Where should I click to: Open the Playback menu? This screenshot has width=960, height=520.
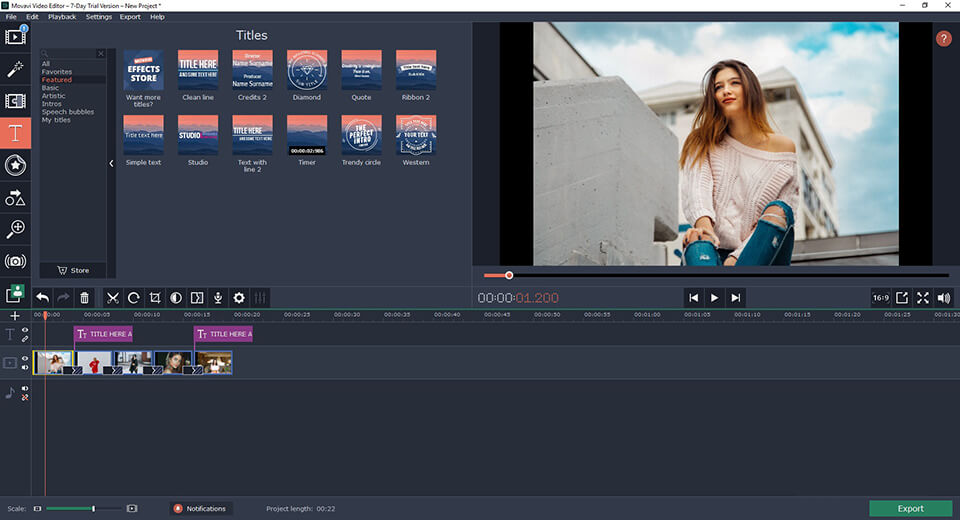[62, 17]
